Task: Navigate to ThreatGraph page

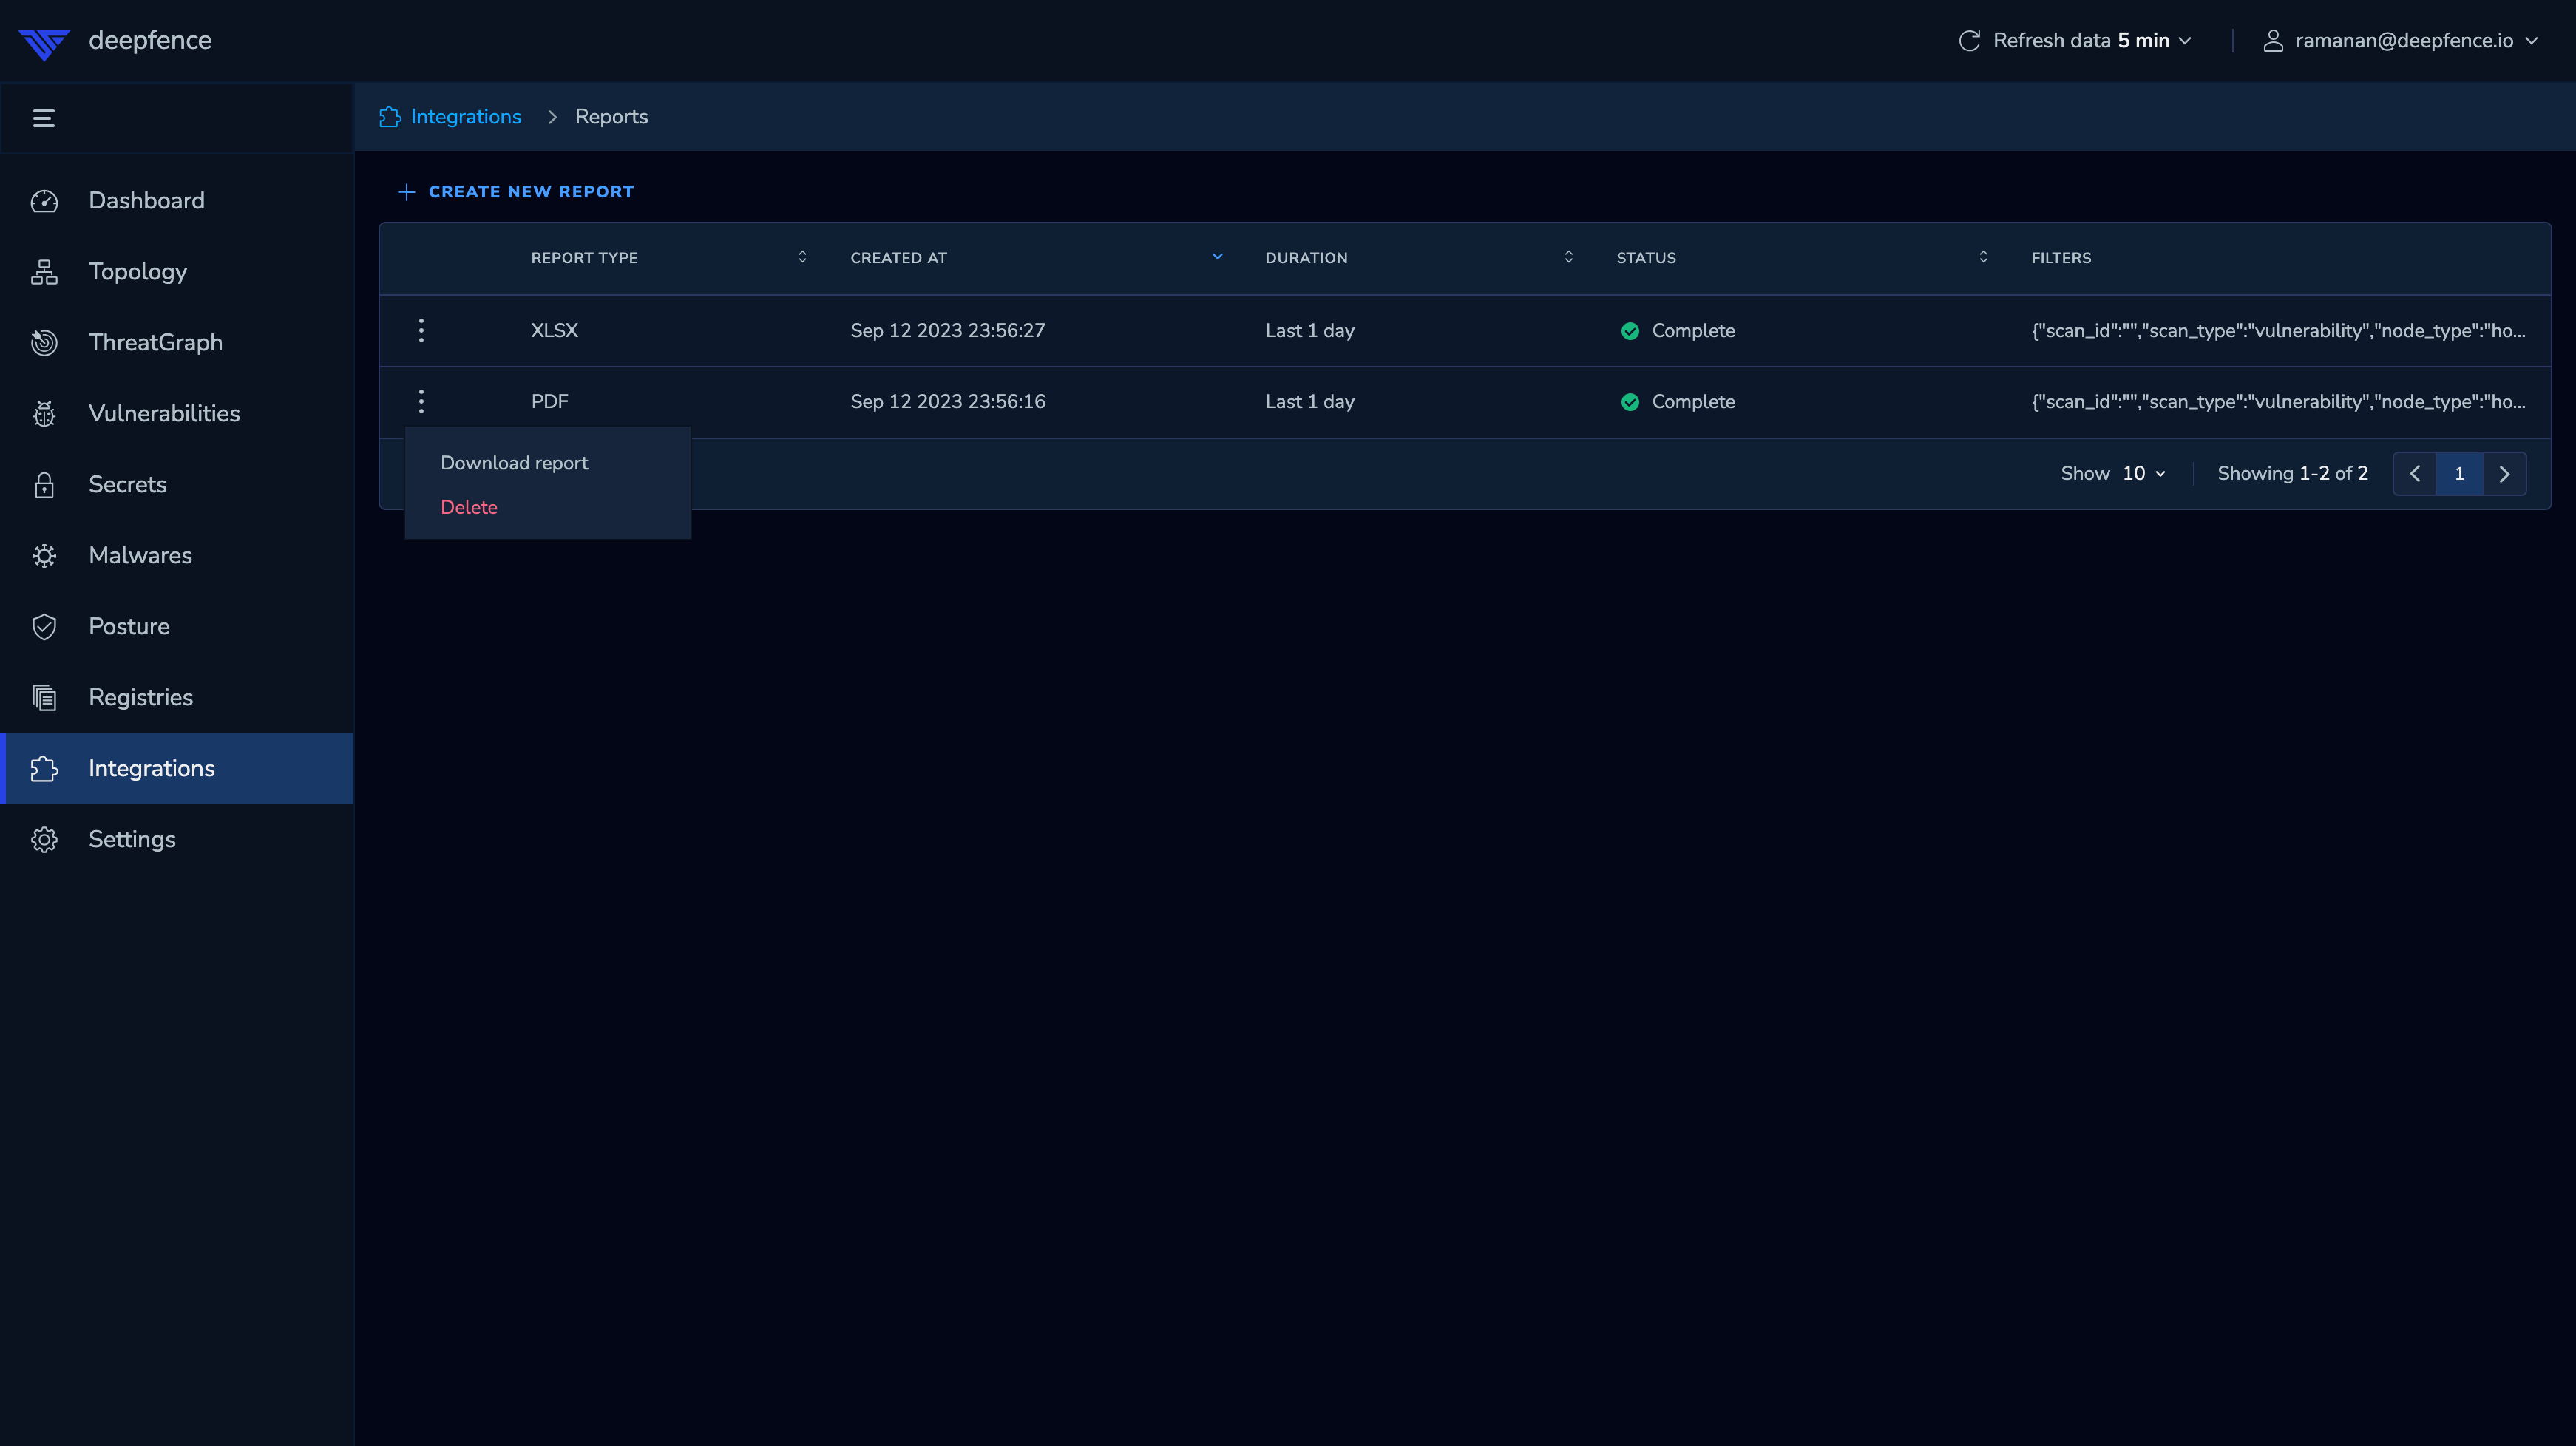Action: [155, 343]
